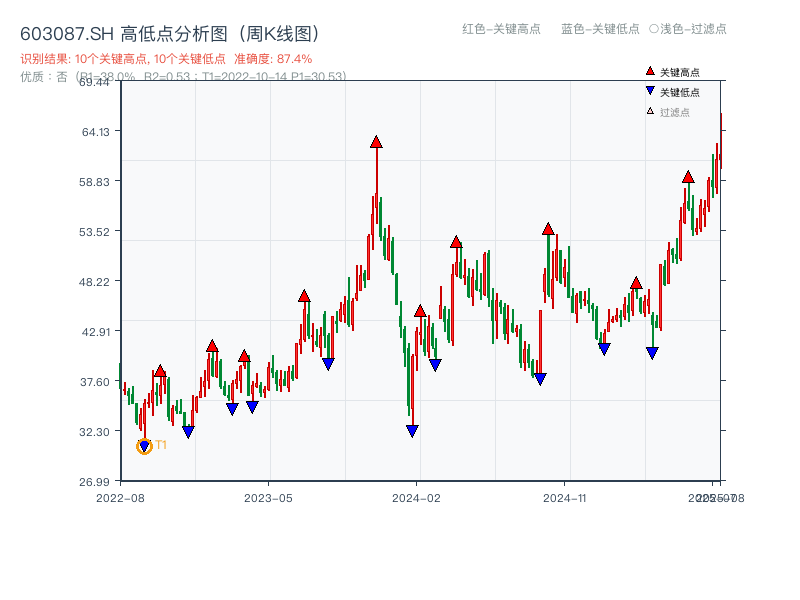800x600 pixels.
Task: Select the first red high marker just right of T1
Action: click(160, 371)
